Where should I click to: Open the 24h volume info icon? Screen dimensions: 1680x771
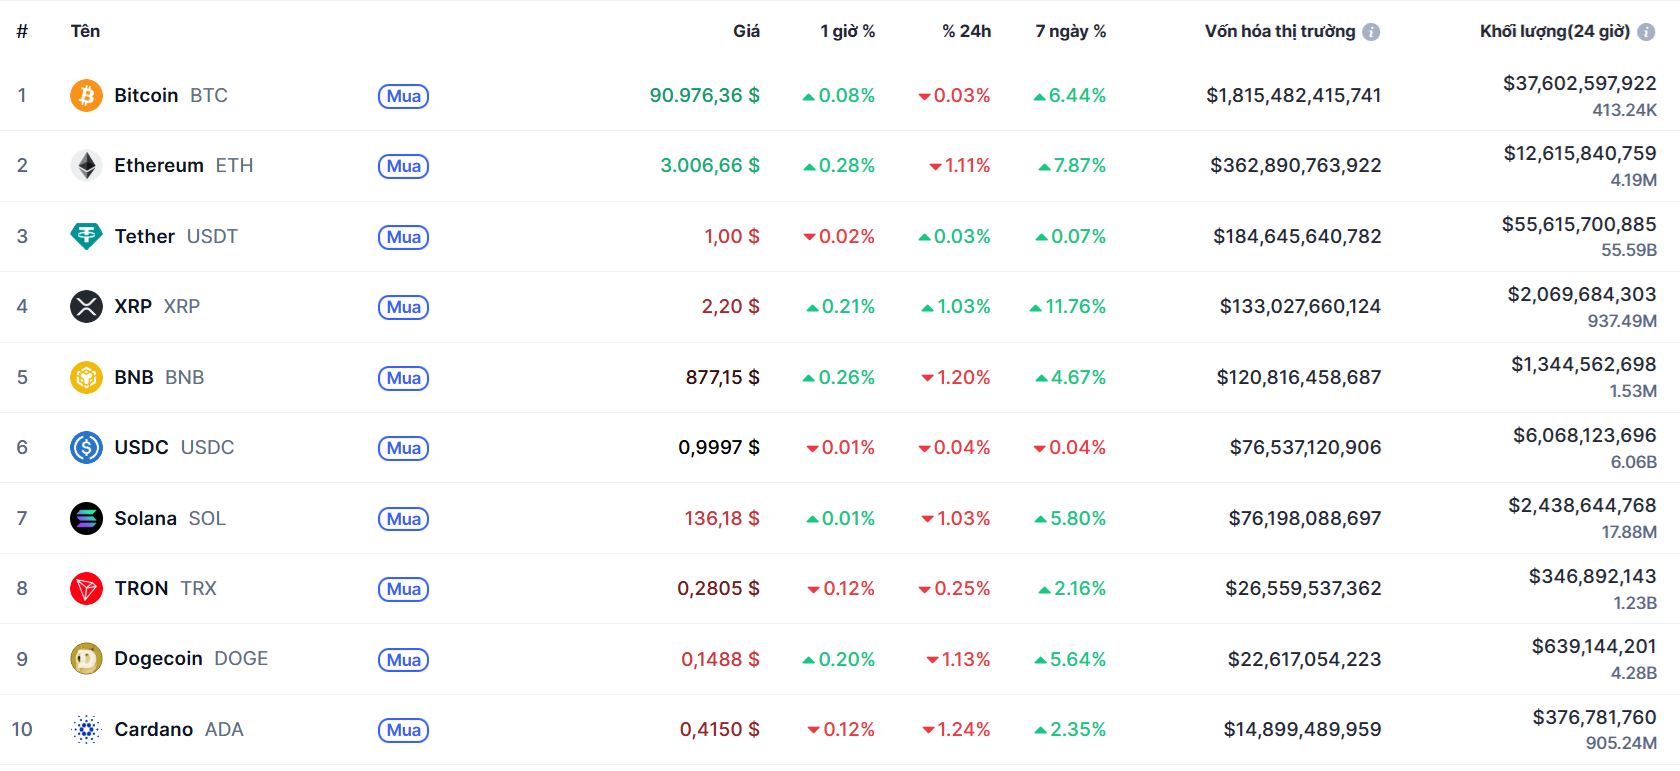click(1646, 32)
